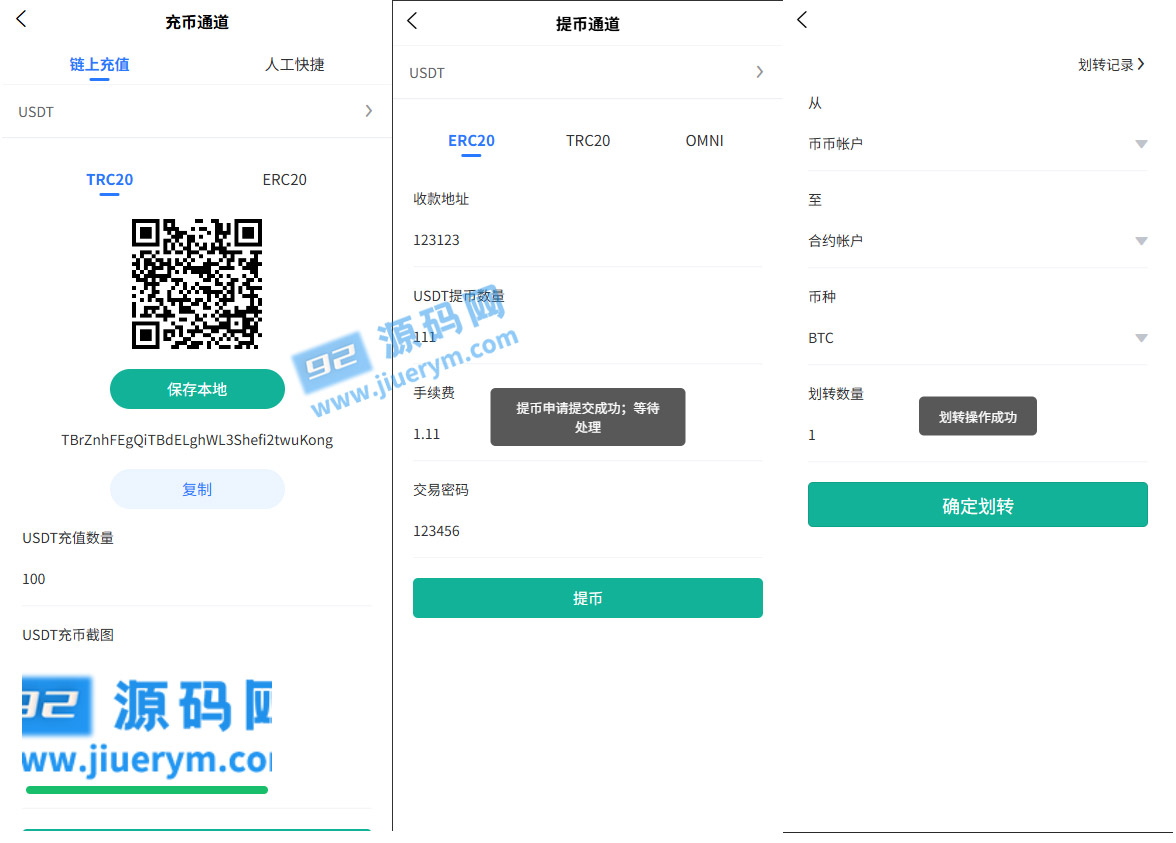Click the green upload progress bar
The image size is (1176, 843).
[x=147, y=790]
